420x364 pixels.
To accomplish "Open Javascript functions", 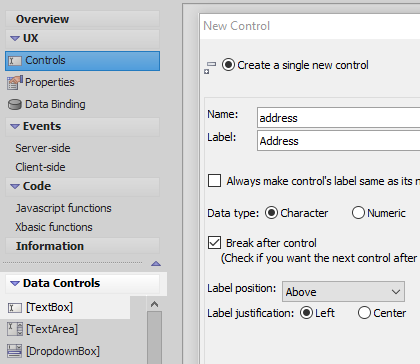I will tap(63, 208).
